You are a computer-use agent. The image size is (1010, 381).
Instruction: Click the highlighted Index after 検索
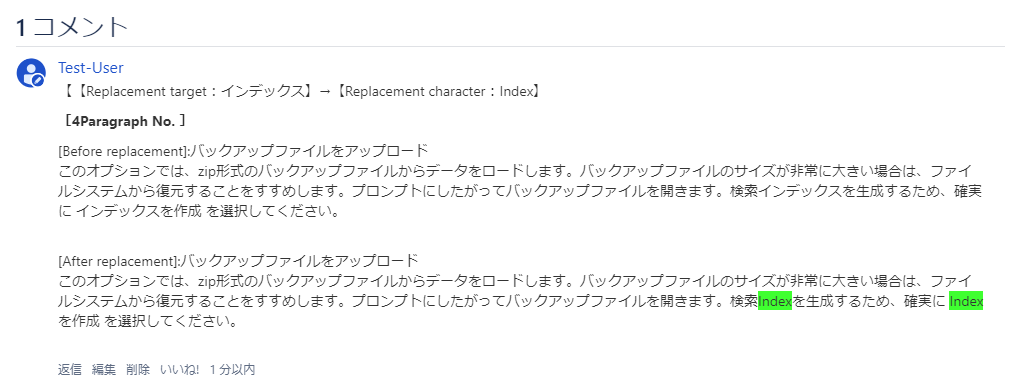(x=775, y=301)
